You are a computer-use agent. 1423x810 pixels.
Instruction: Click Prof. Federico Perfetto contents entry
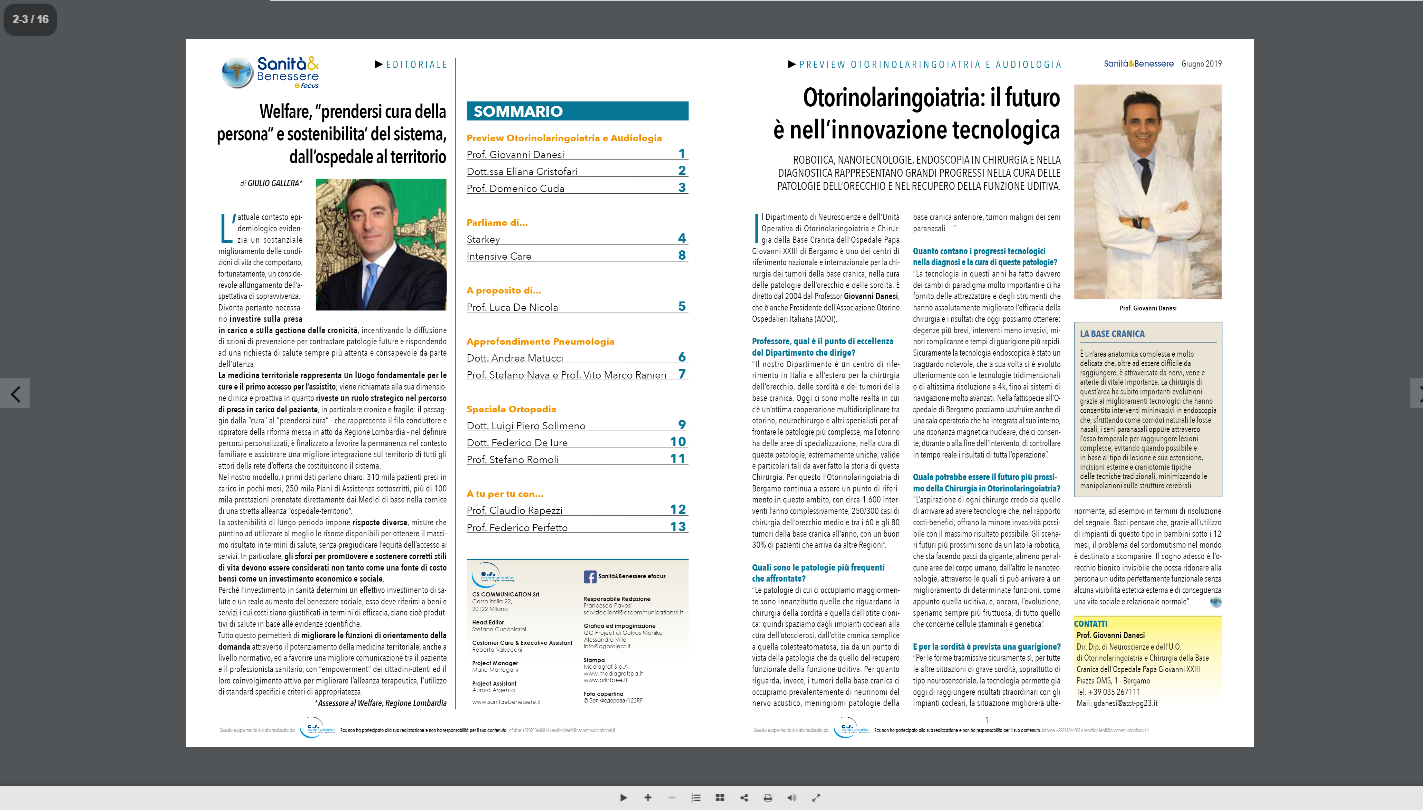(519, 526)
